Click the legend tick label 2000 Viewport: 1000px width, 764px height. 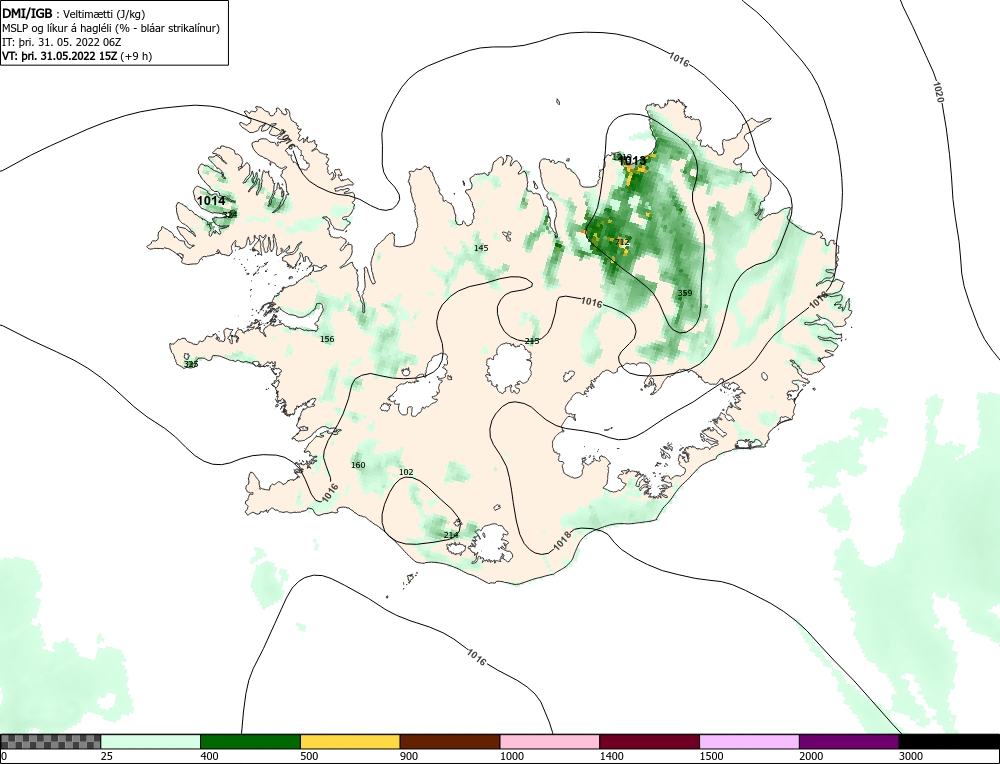pyautogui.click(x=811, y=756)
